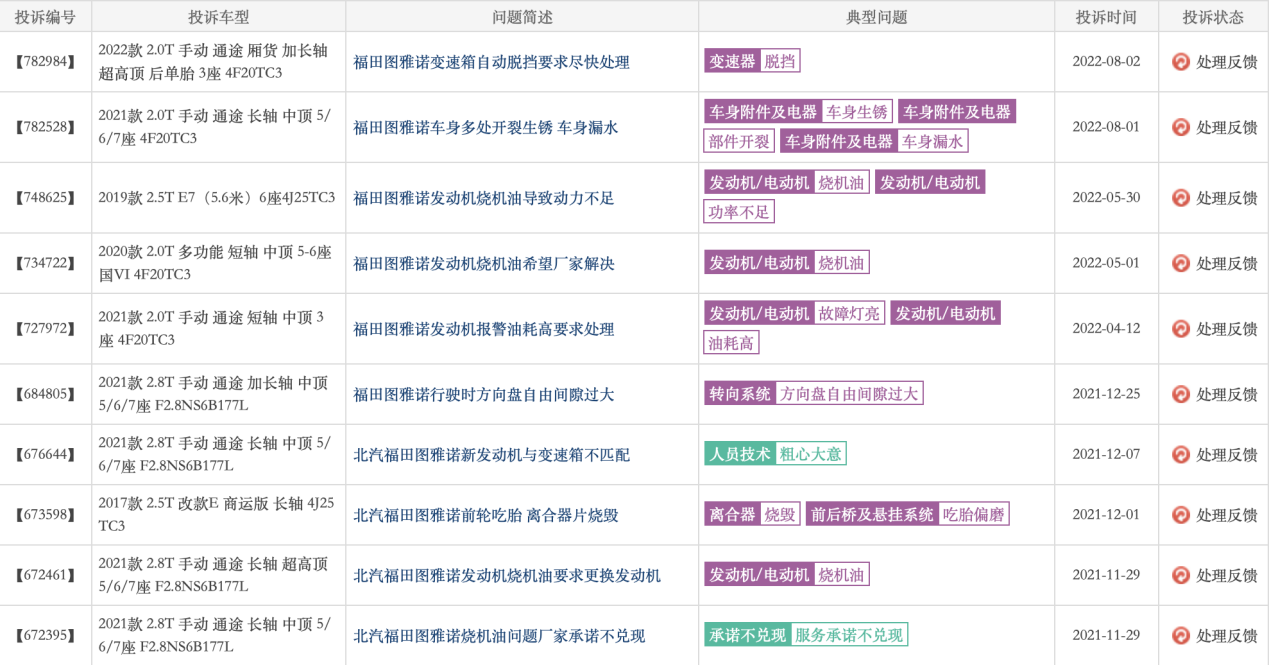Open link 北汽福田图雅诺前轮吃胎 离合器片烧毁
The image size is (1269, 665).
485,515
